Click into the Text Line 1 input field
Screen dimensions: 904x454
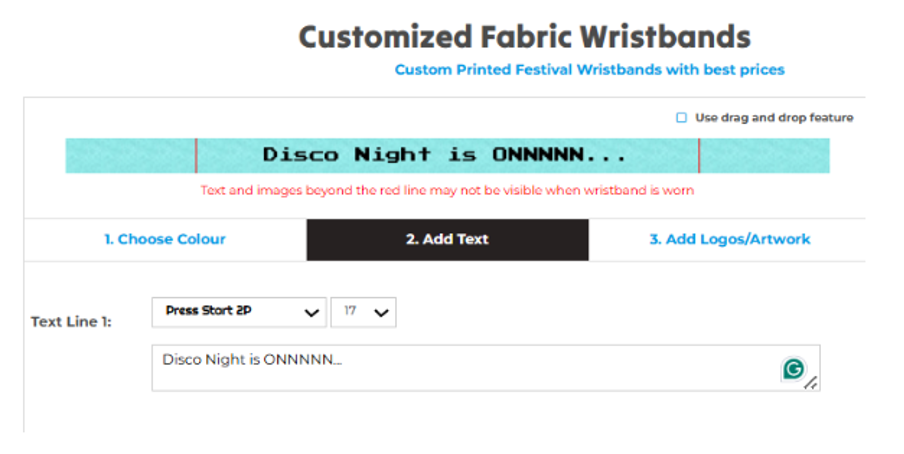tap(460, 368)
